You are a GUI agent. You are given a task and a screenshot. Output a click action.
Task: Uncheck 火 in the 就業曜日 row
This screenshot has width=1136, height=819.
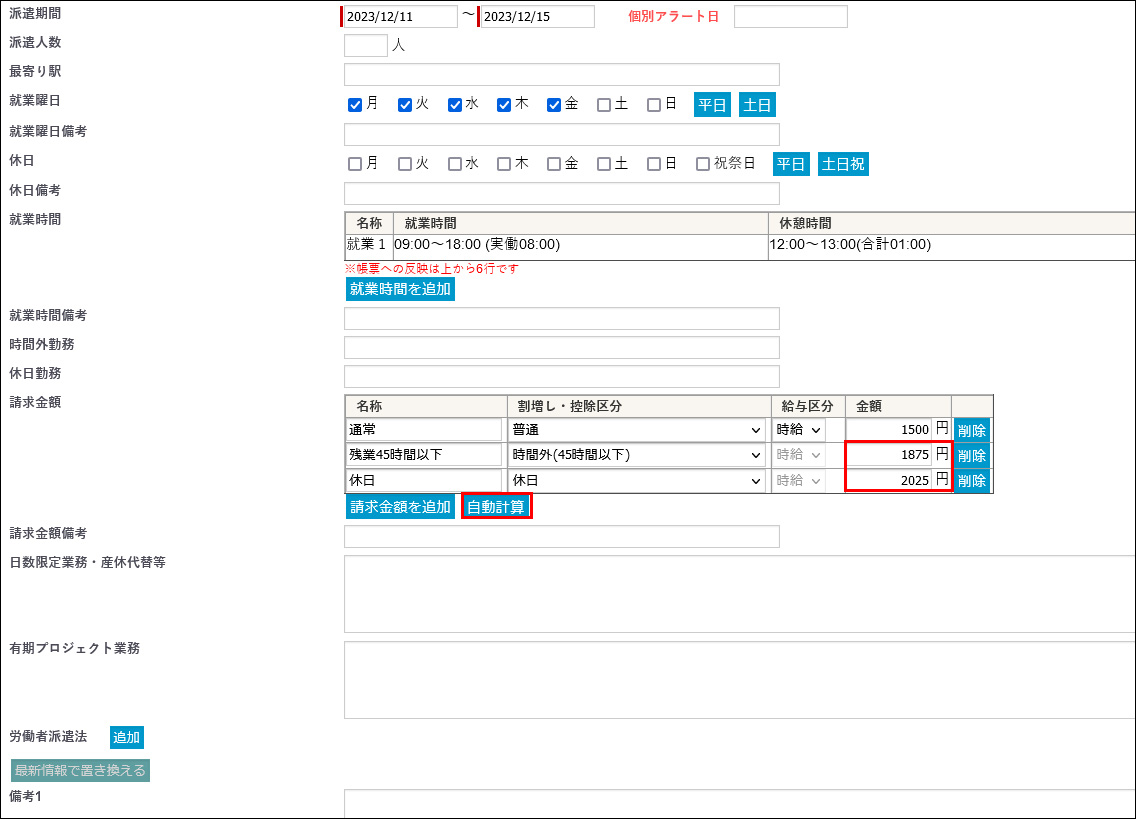click(405, 105)
